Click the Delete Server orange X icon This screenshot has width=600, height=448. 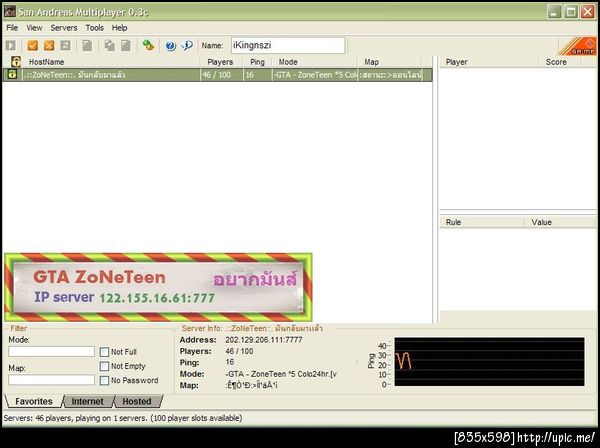[x=49, y=46]
